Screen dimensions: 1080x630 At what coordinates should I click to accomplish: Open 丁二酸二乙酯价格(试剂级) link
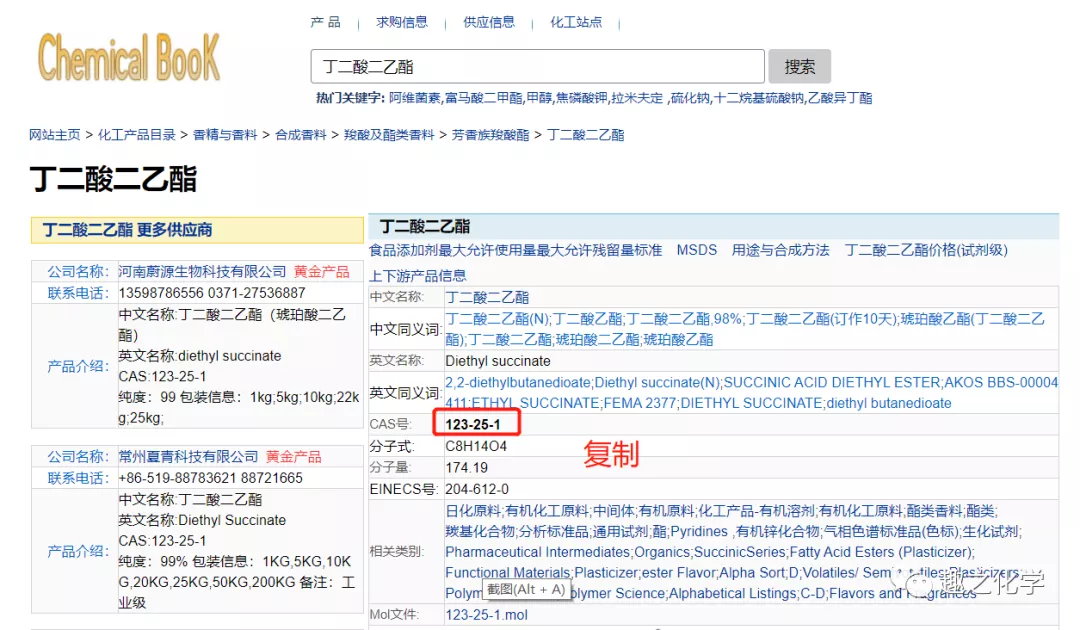pos(926,250)
